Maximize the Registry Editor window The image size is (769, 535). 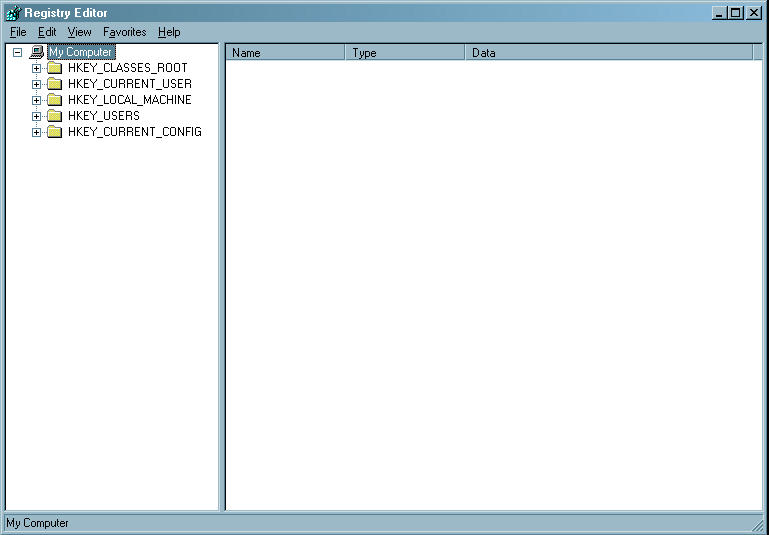(x=736, y=13)
